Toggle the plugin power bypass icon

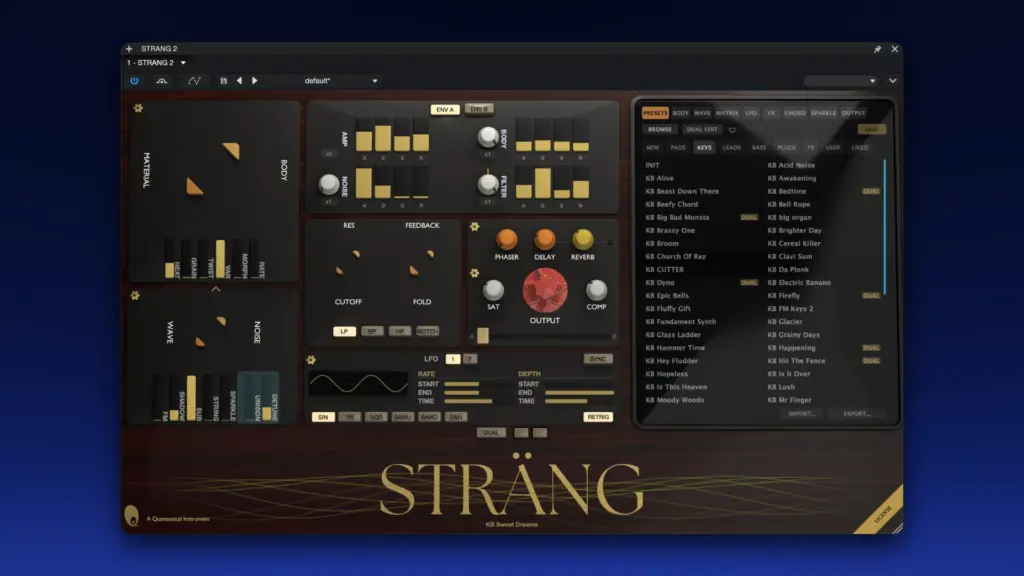pos(134,81)
